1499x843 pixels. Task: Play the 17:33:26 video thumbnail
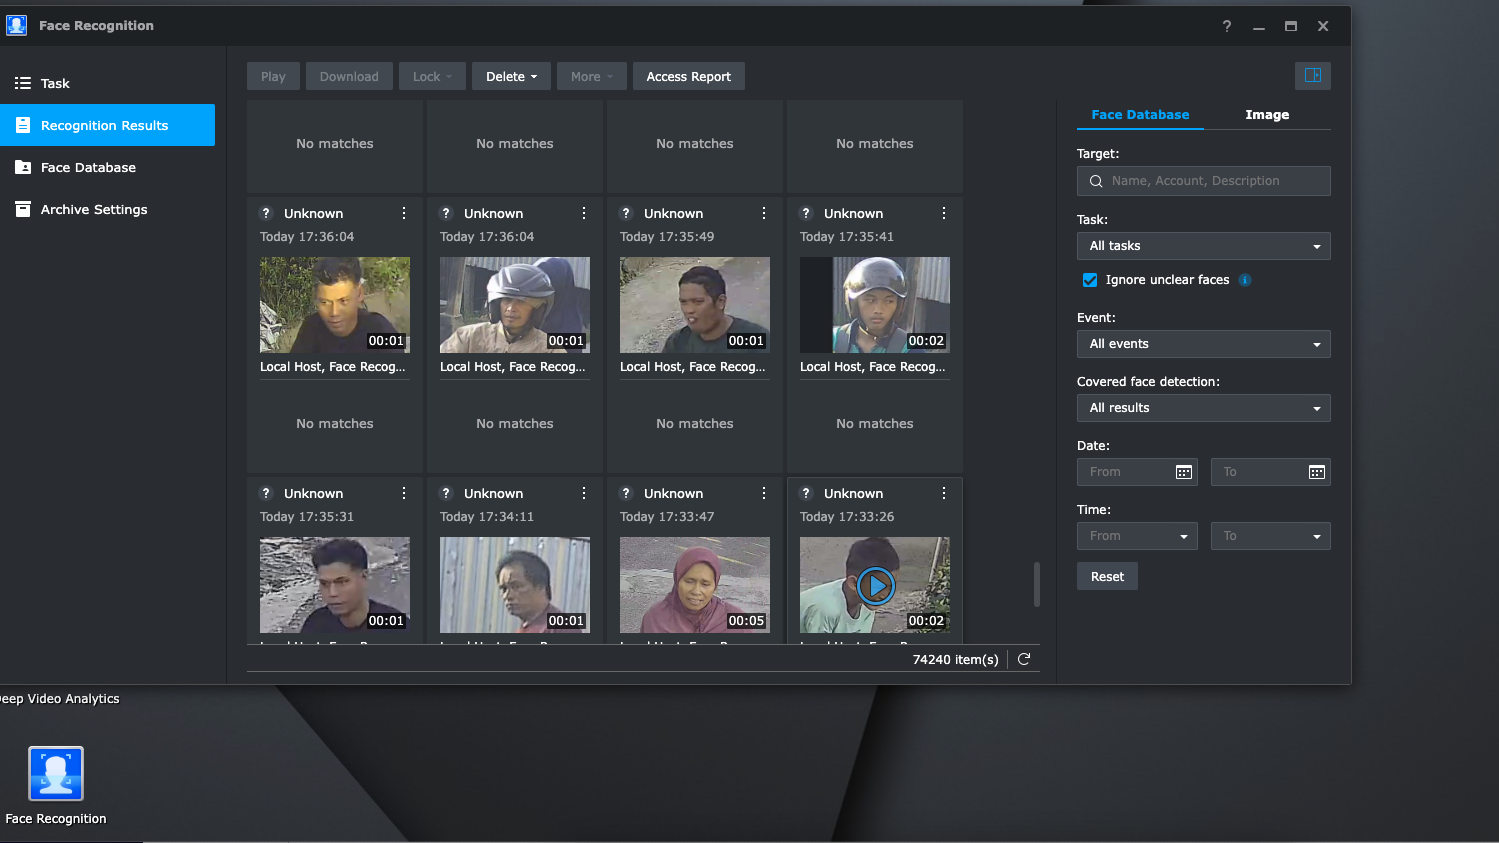[x=875, y=586]
